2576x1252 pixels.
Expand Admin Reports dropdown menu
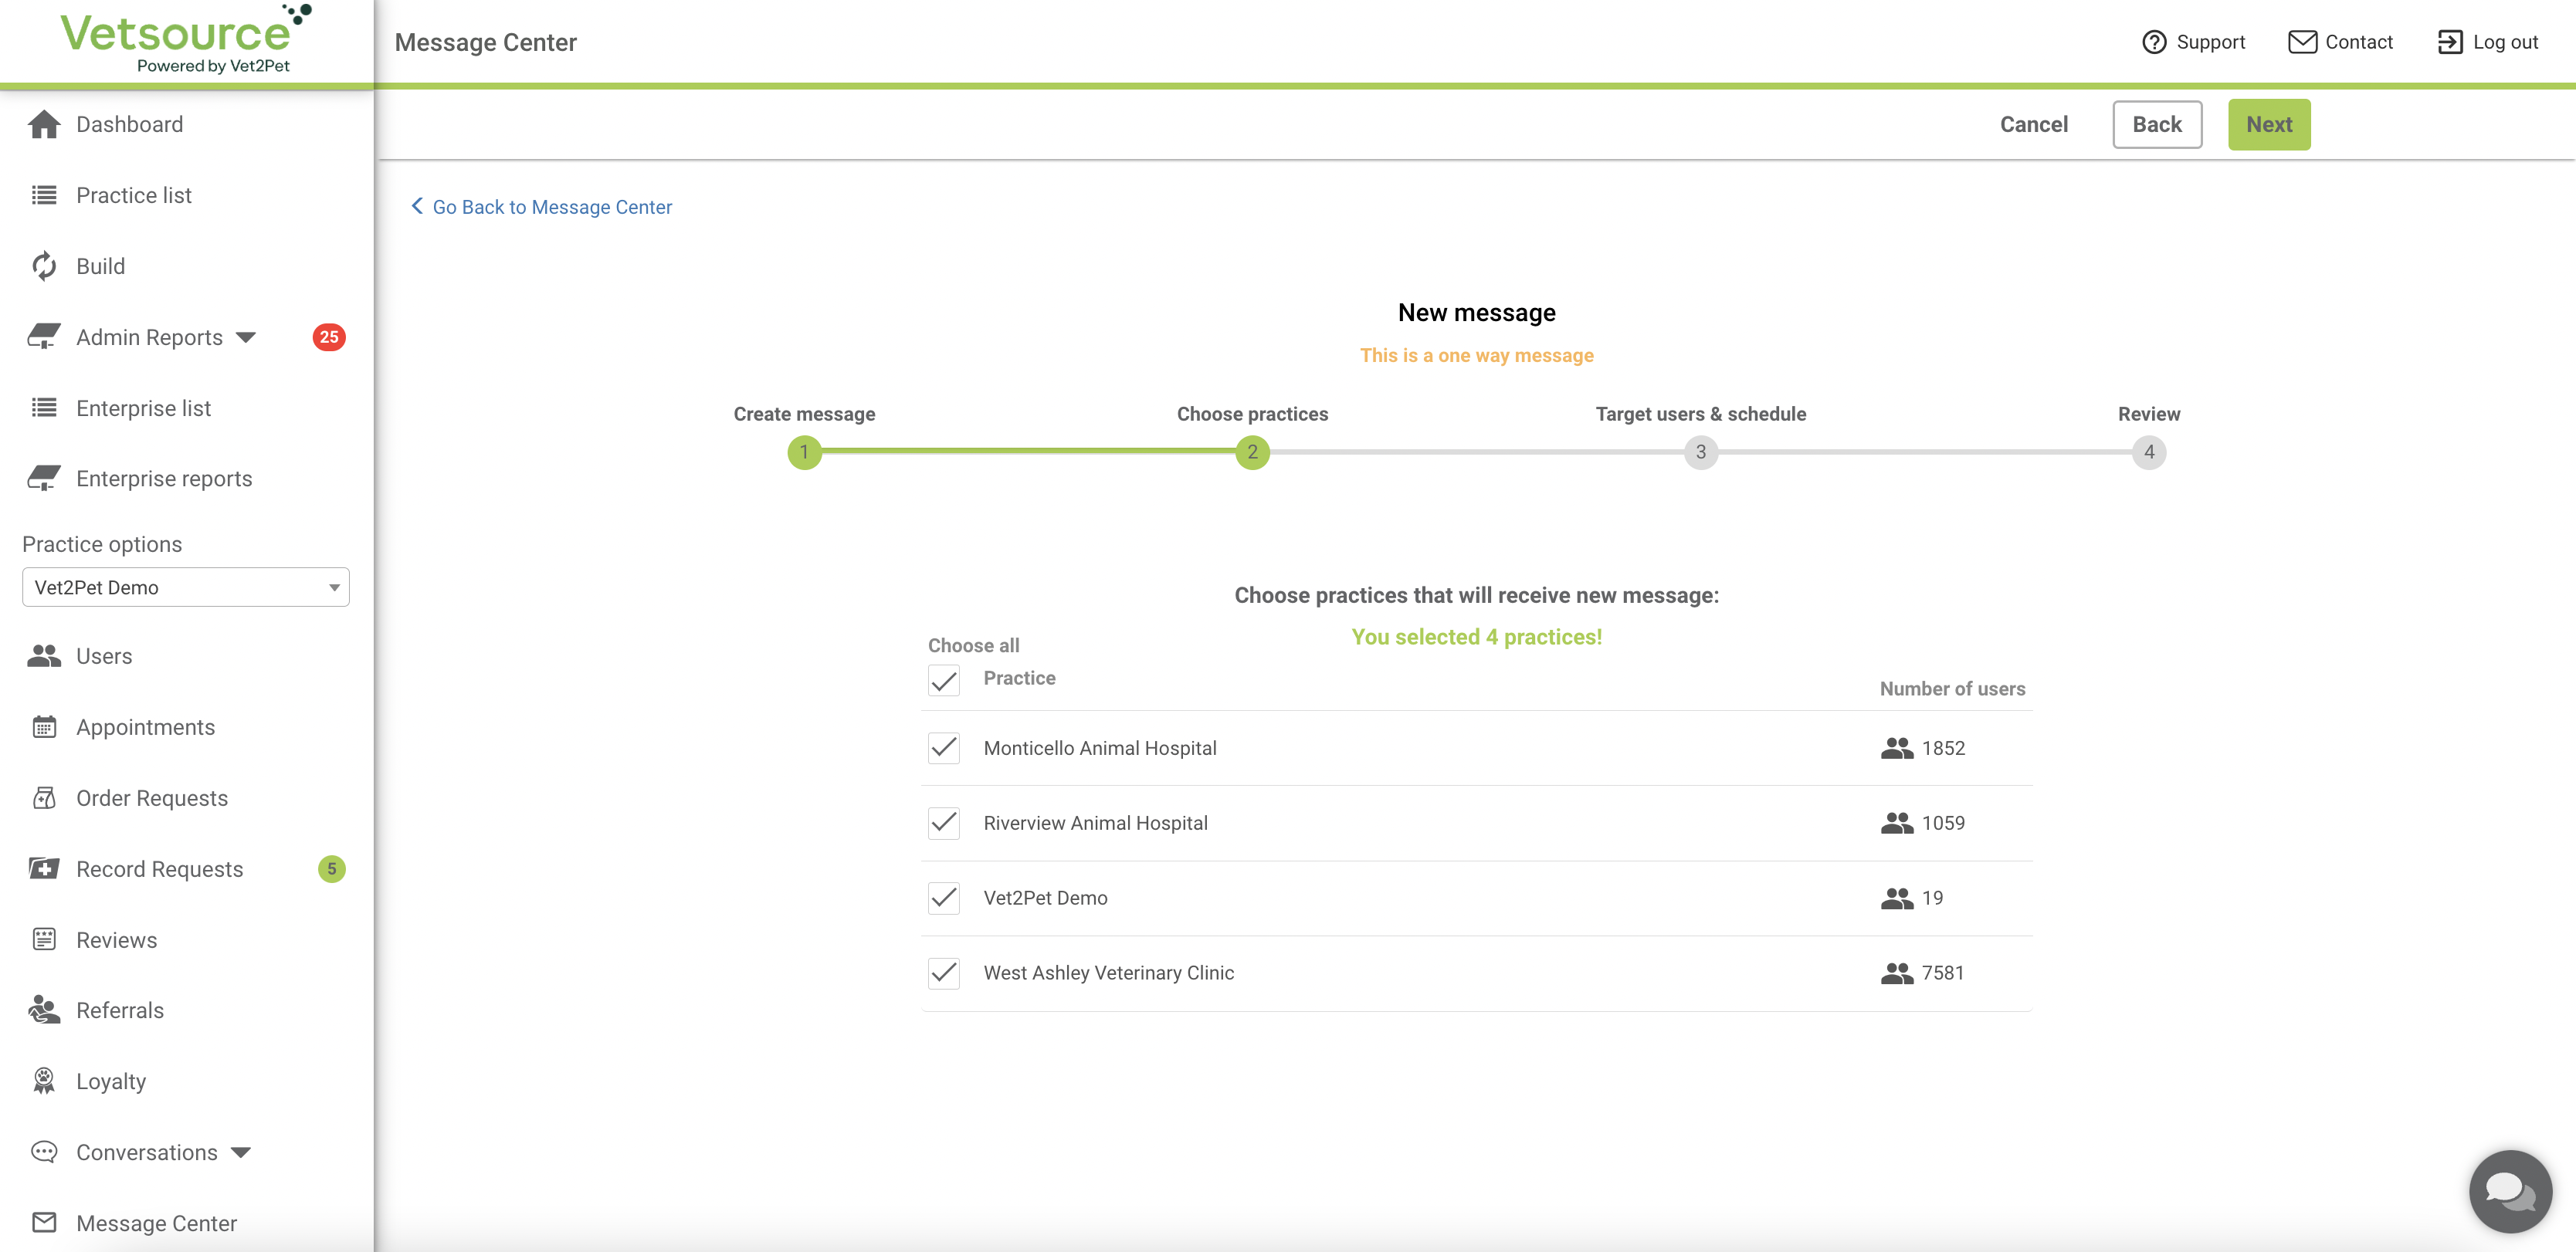click(x=242, y=337)
